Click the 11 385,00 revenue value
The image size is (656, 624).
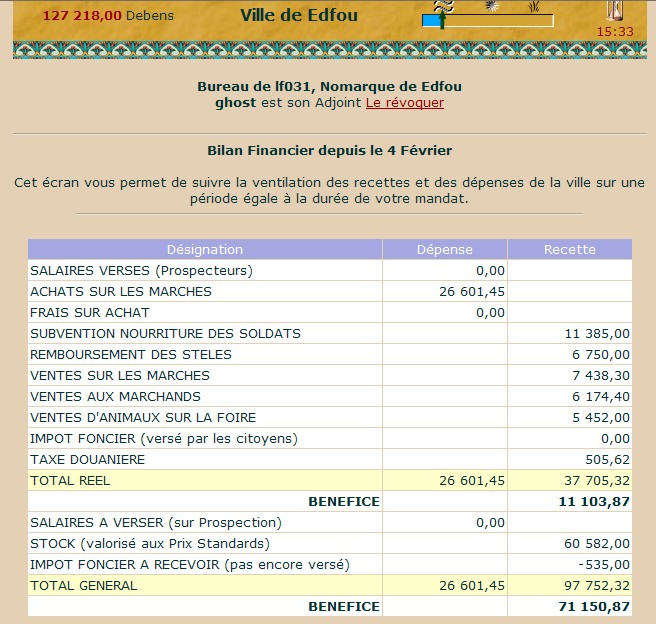(x=597, y=333)
